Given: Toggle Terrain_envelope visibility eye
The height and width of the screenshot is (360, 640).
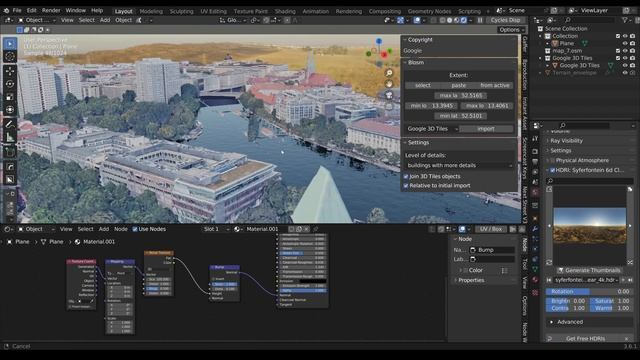Looking at the screenshot, I should [624, 73].
